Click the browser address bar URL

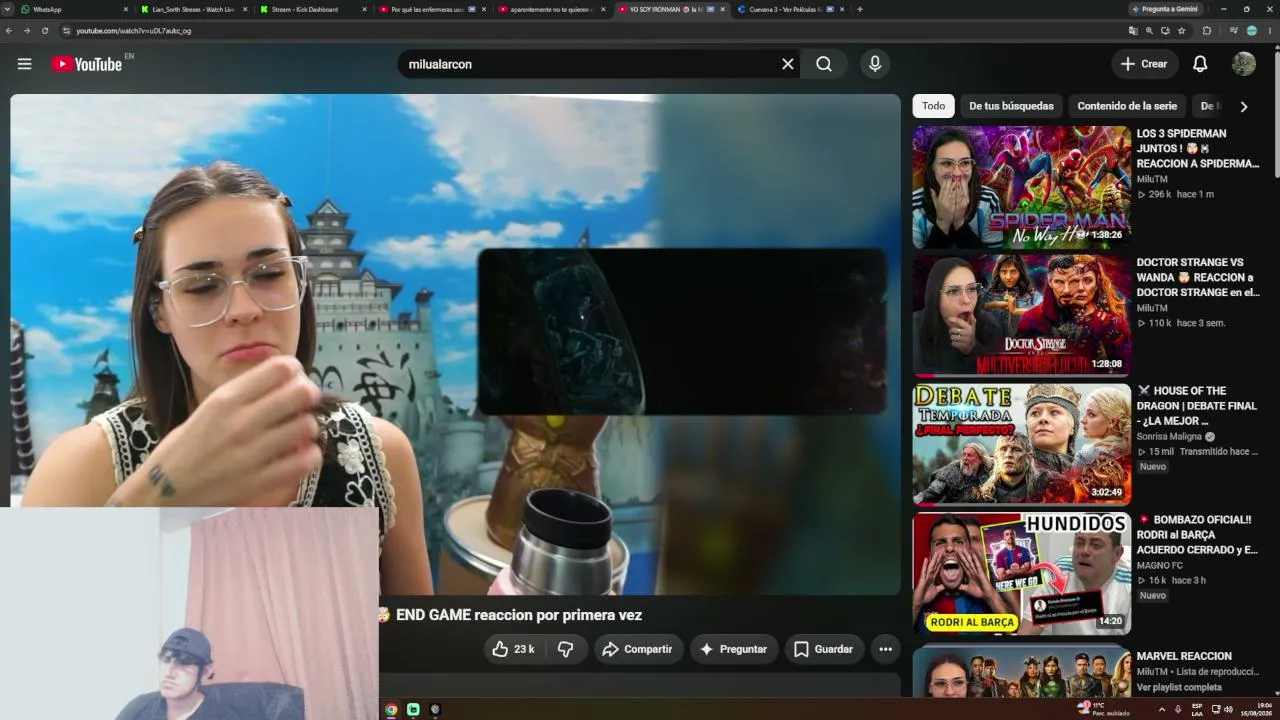coord(133,31)
